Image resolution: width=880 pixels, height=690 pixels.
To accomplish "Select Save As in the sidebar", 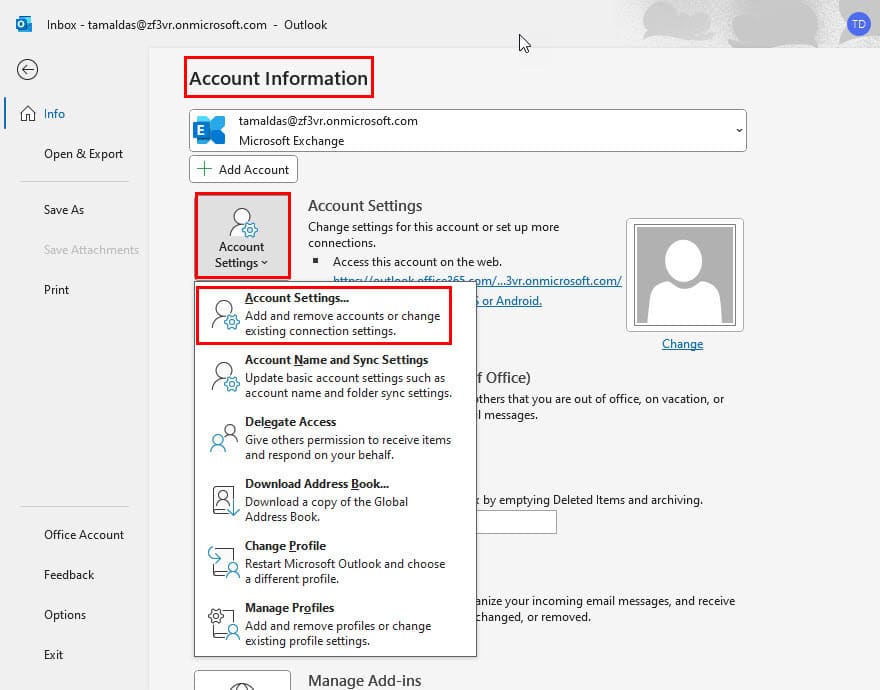I will (x=64, y=209).
